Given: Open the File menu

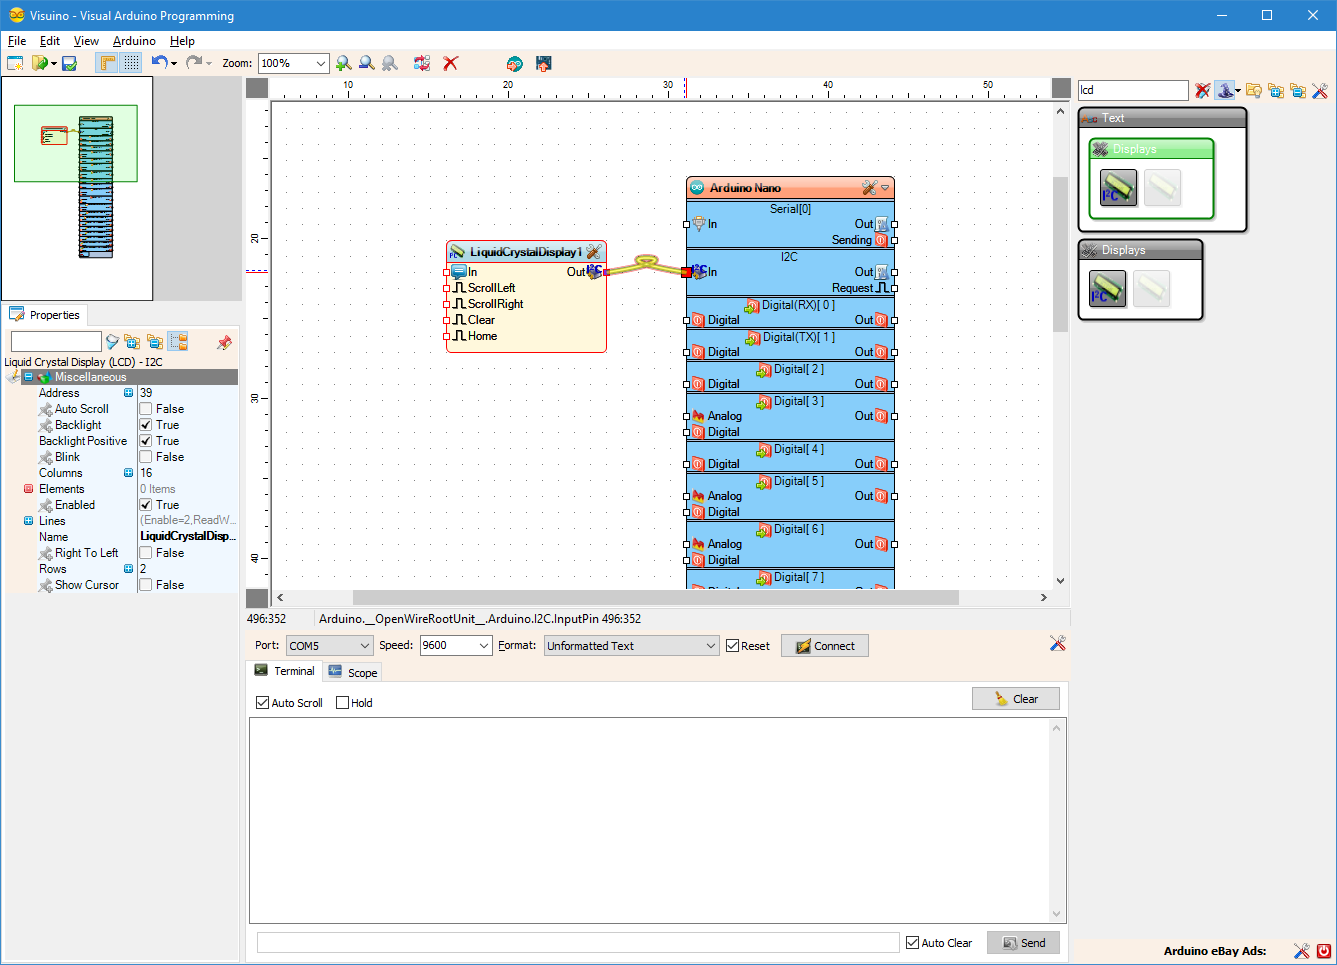Looking at the screenshot, I should coord(17,41).
